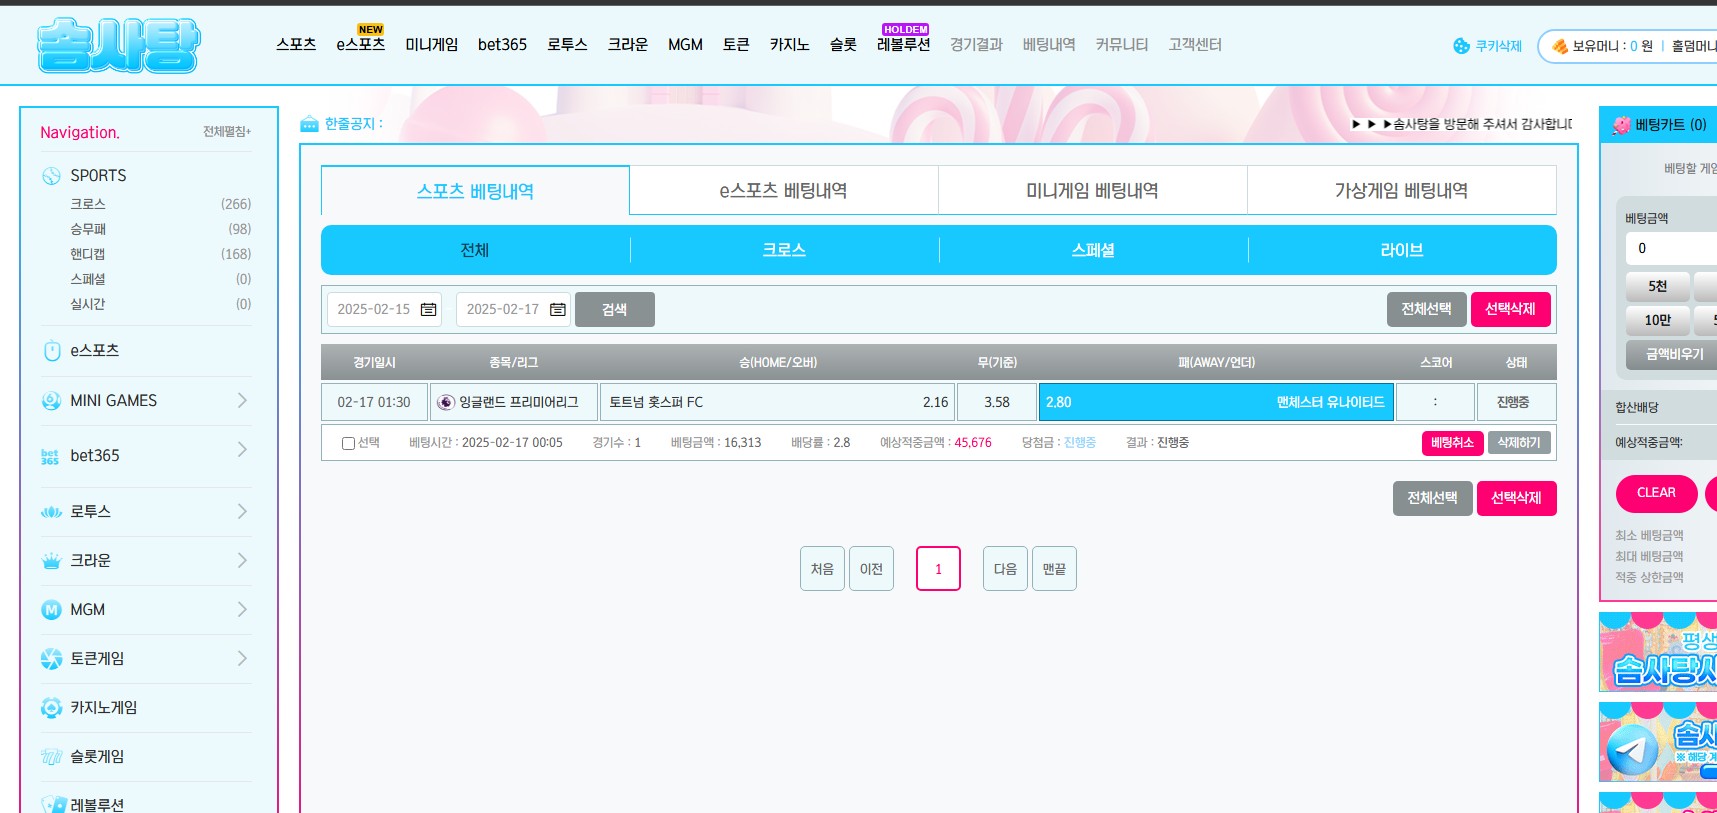Expand the 로투스 menu arrow
The width and height of the screenshot is (1717, 813).
point(242,512)
